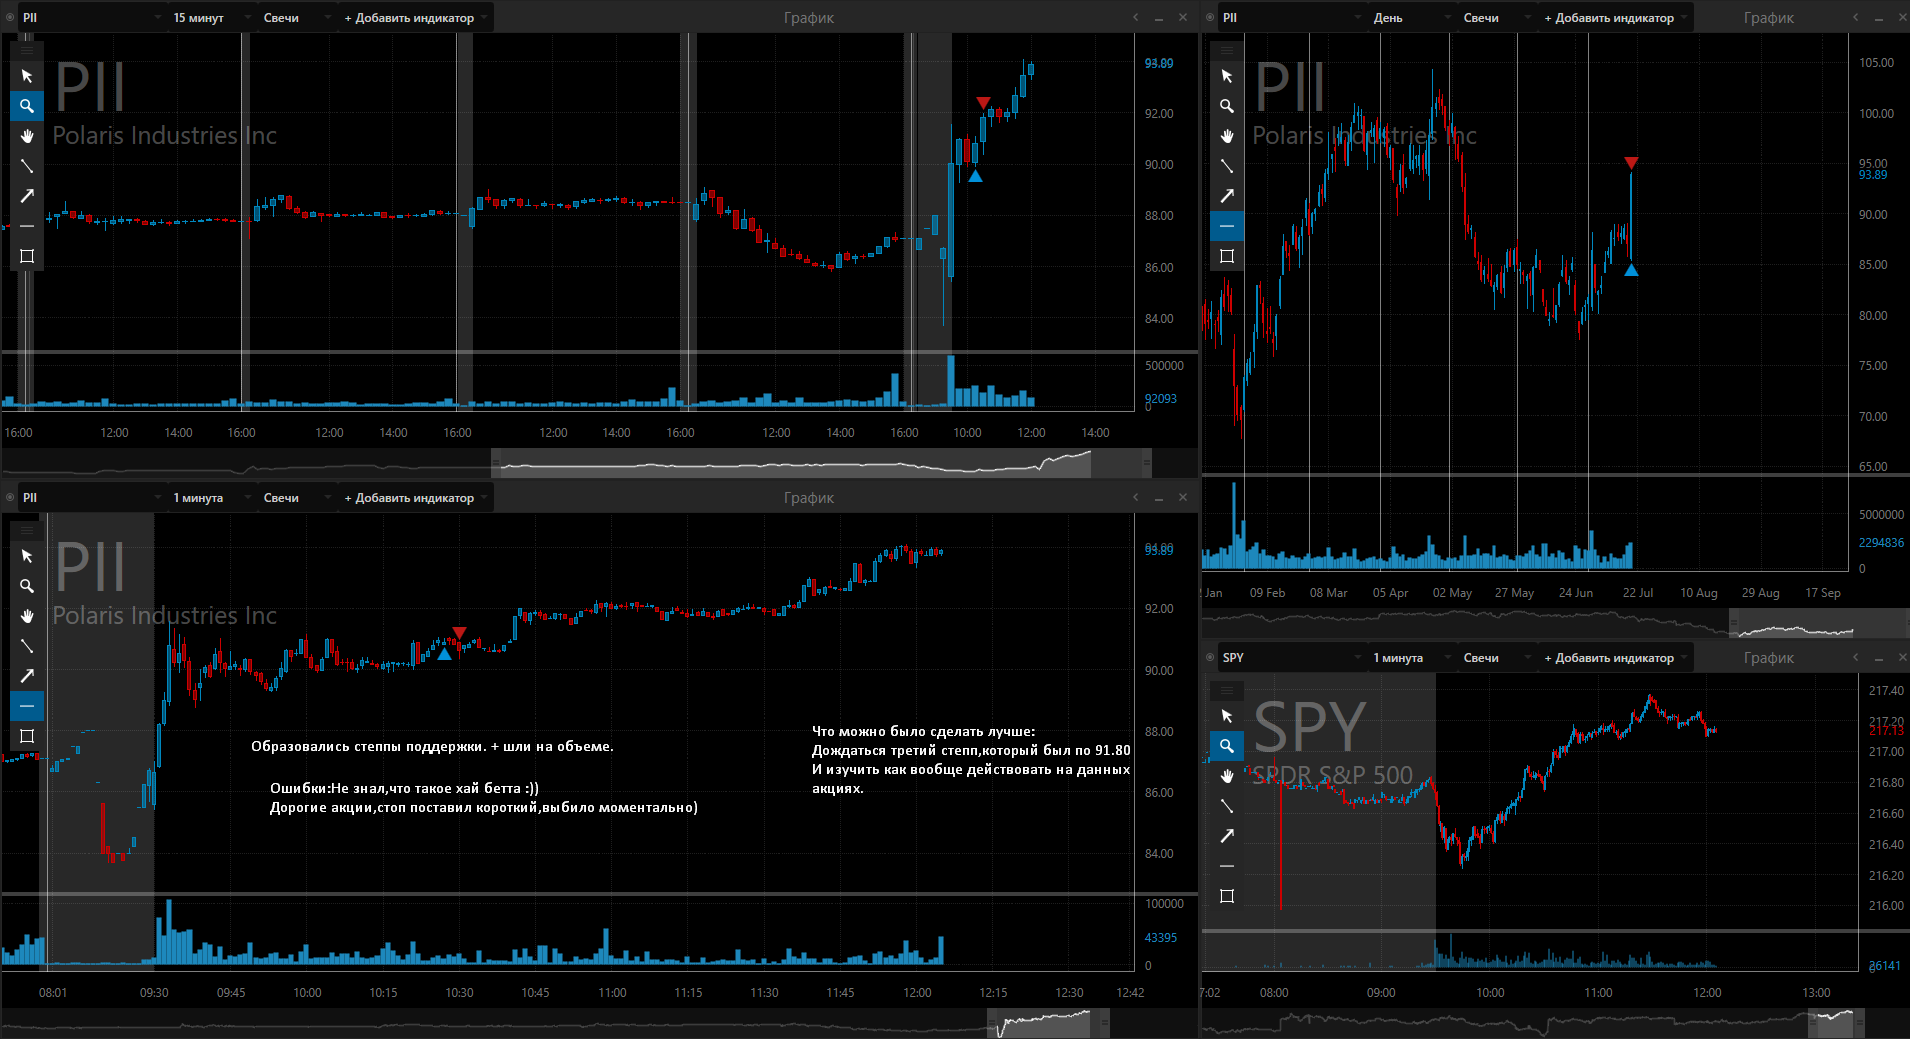The height and width of the screenshot is (1039, 1910).
Task: Click back arrow in SPY chart header
Action: click(1856, 657)
